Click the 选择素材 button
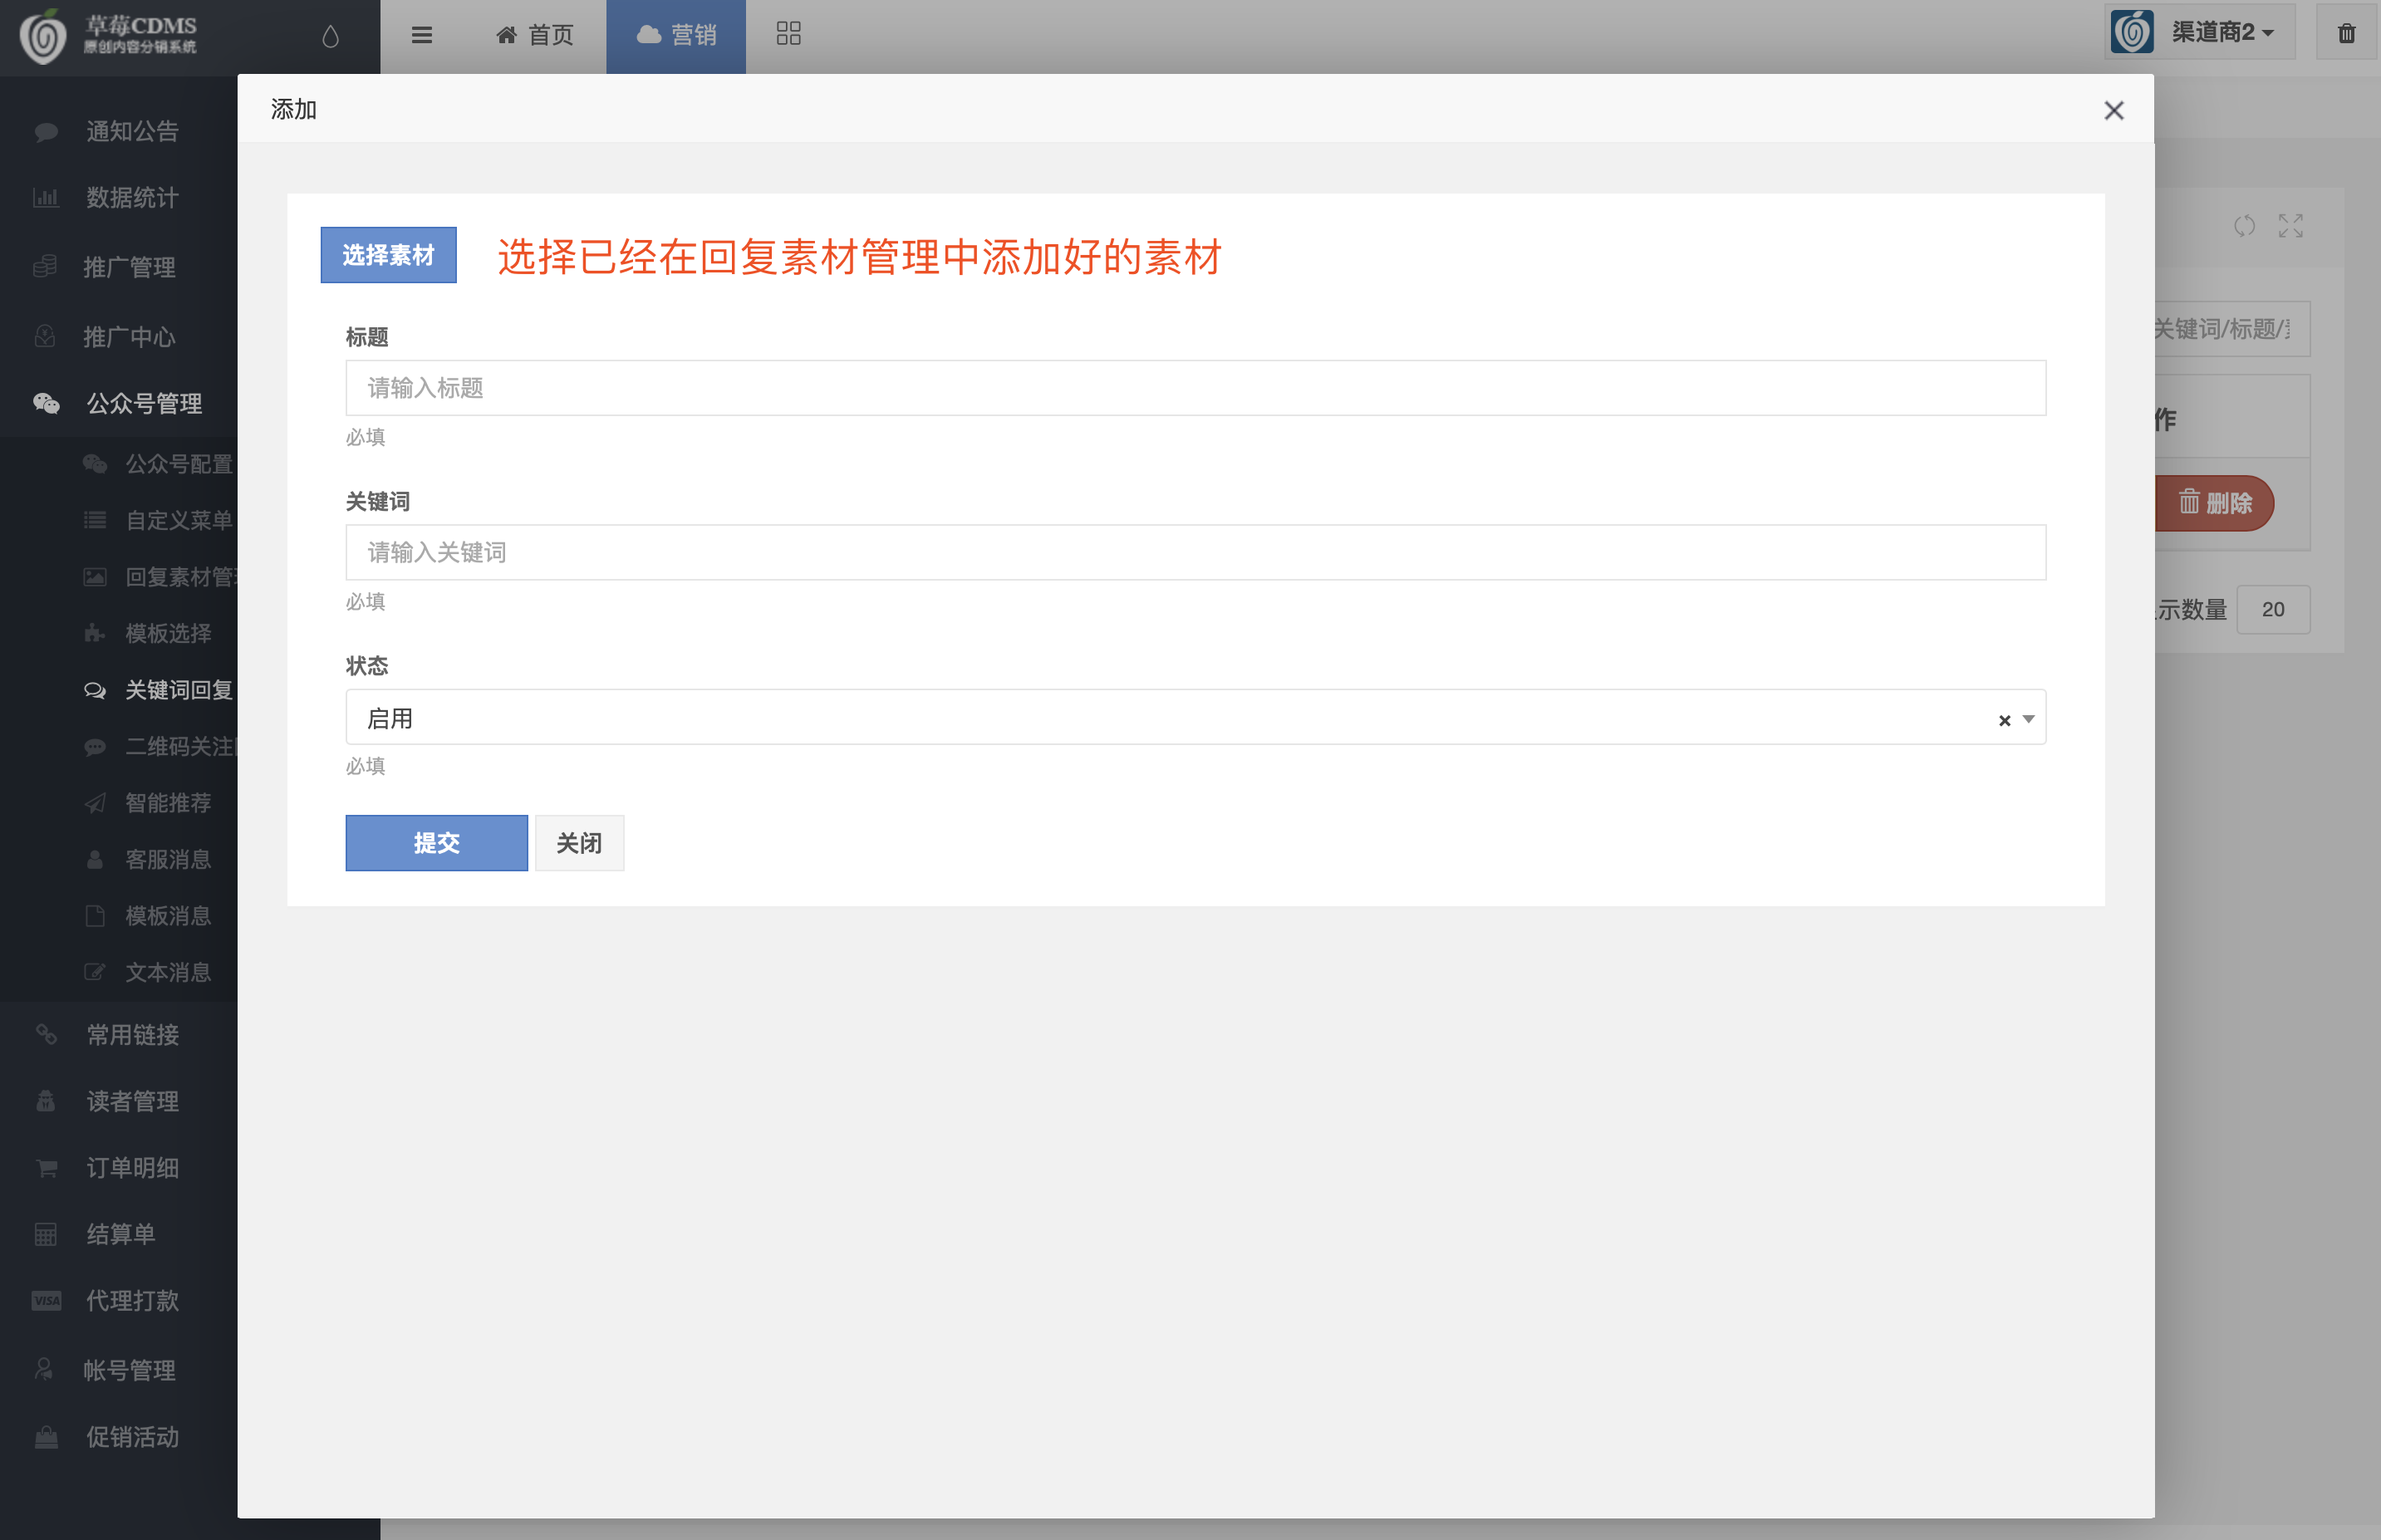Screen dimensions: 2381x1540 click(x=388, y=255)
